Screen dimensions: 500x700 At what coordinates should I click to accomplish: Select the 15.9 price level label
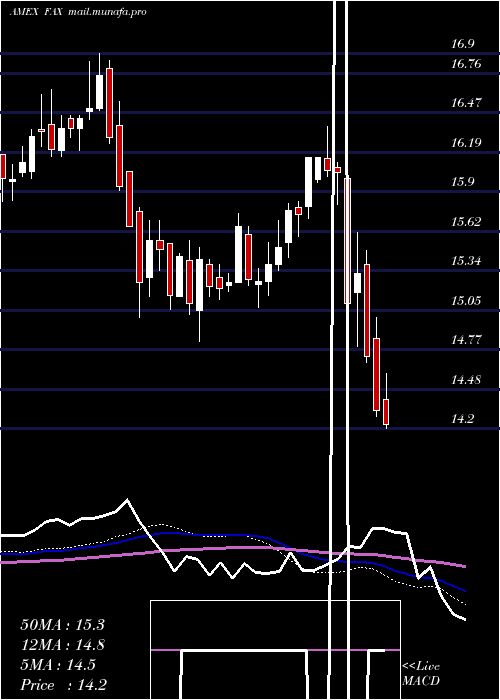tap(462, 182)
